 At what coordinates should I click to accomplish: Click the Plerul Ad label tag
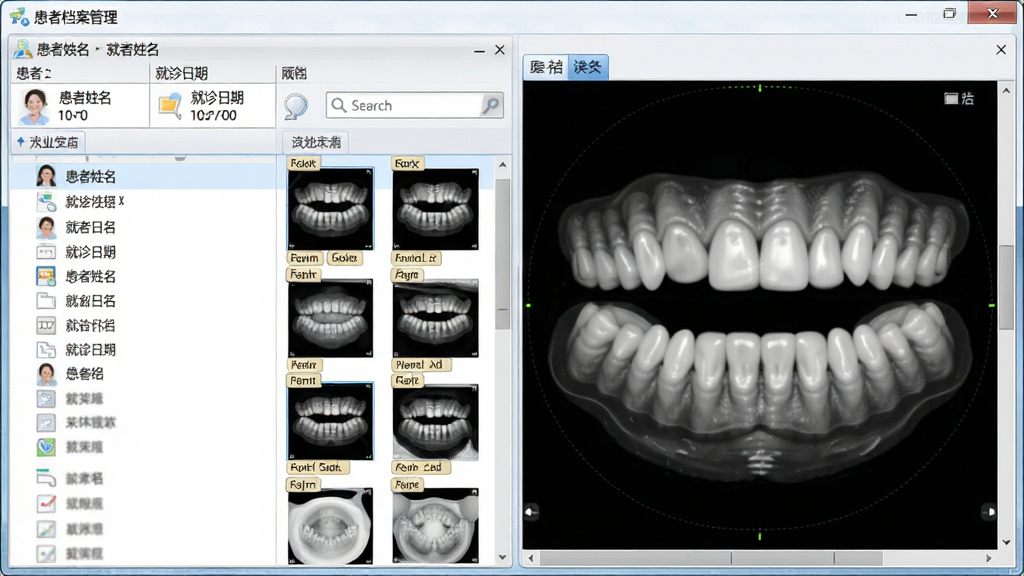pyautogui.click(x=420, y=364)
